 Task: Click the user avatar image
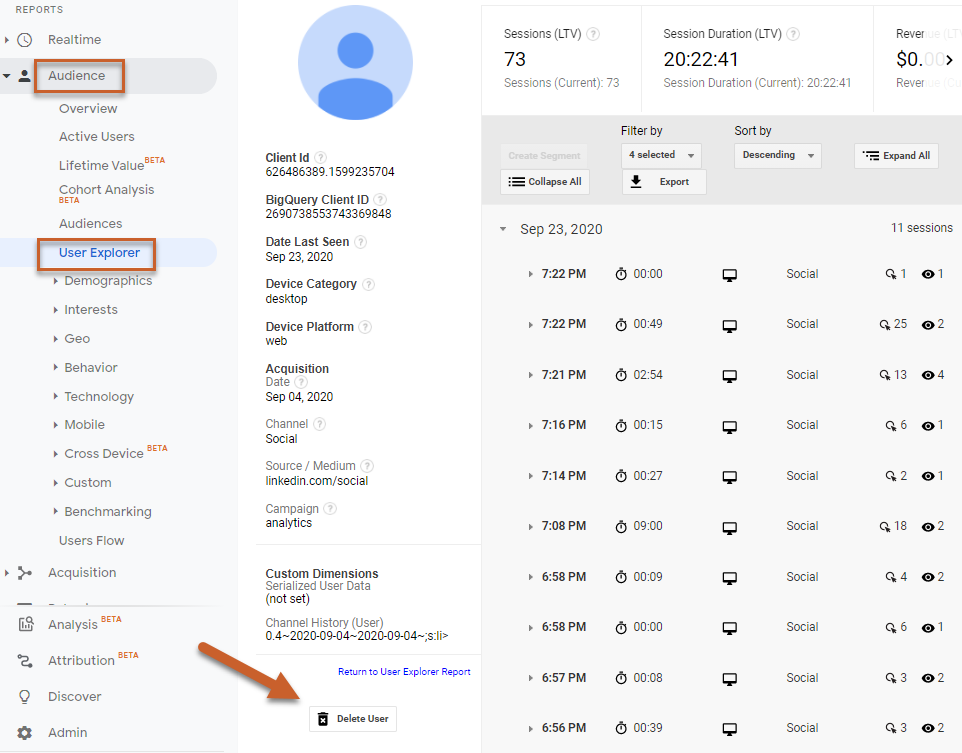tap(355, 62)
